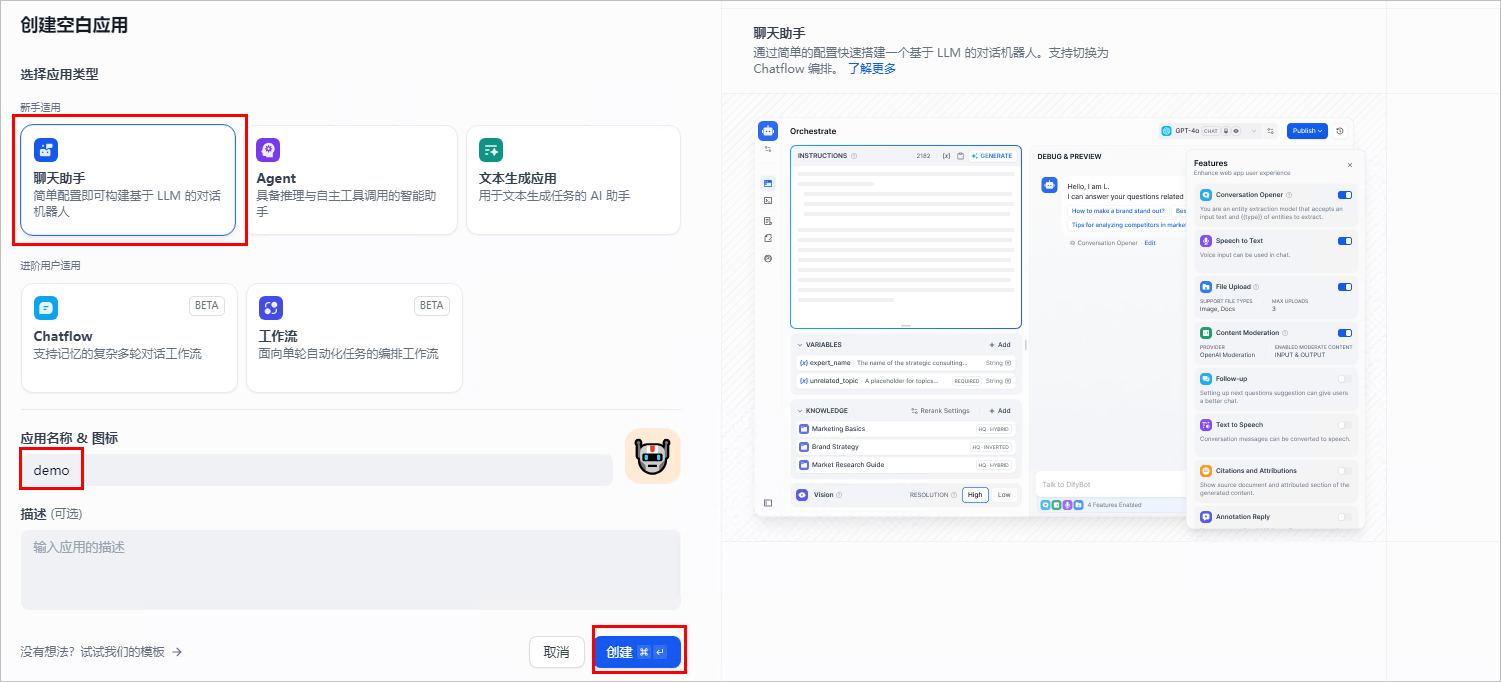1501x682 pixels.
Task: Select the Chatflow card's blue chat icon
Action: pyautogui.click(x=46, y=308)
